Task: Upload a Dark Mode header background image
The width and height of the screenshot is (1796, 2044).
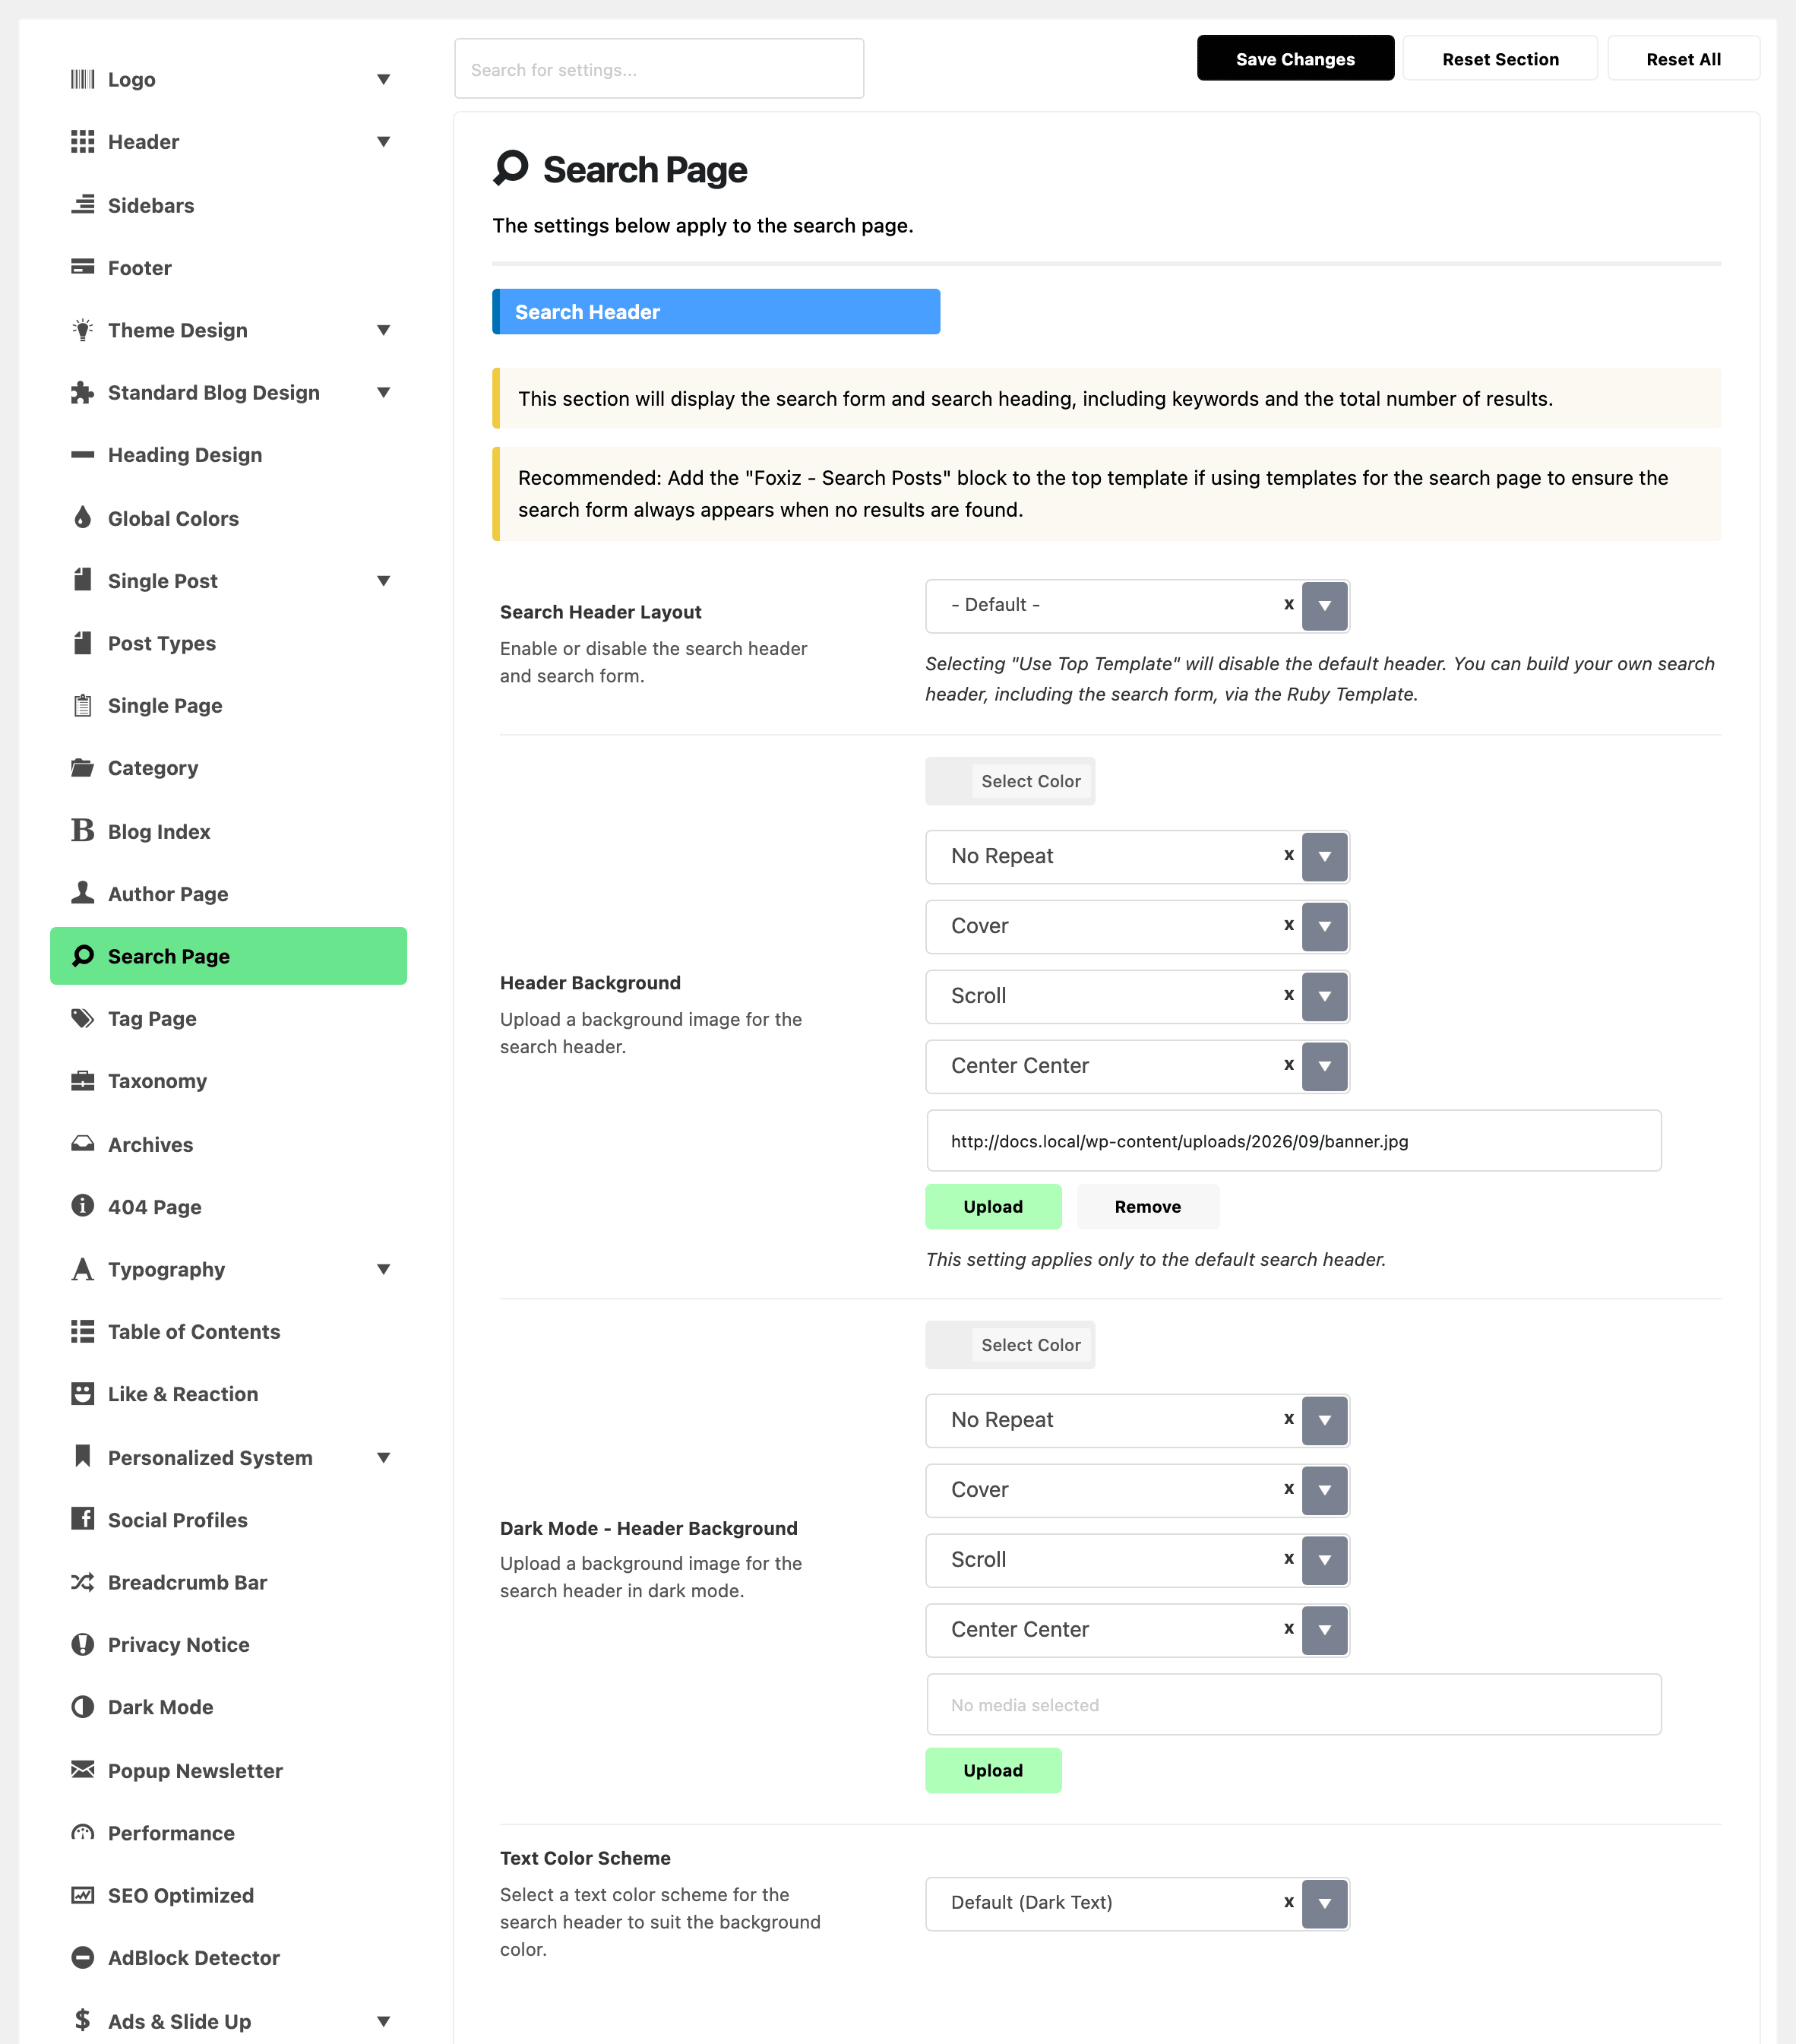Action: [993, 1770]
